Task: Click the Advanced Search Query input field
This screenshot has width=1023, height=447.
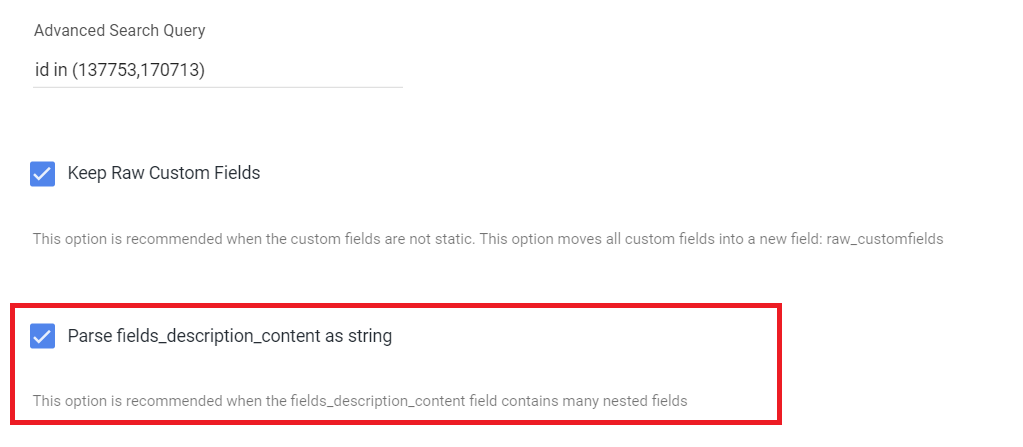Action: pos(218,69)
